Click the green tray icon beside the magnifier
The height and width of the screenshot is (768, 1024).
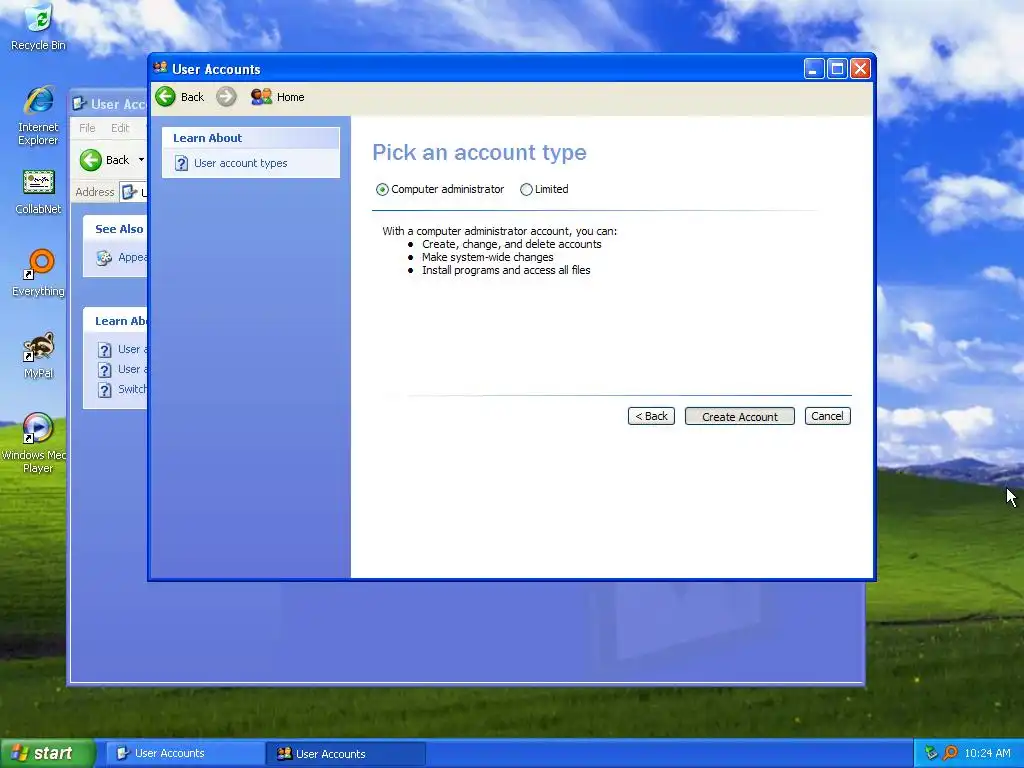931,753
